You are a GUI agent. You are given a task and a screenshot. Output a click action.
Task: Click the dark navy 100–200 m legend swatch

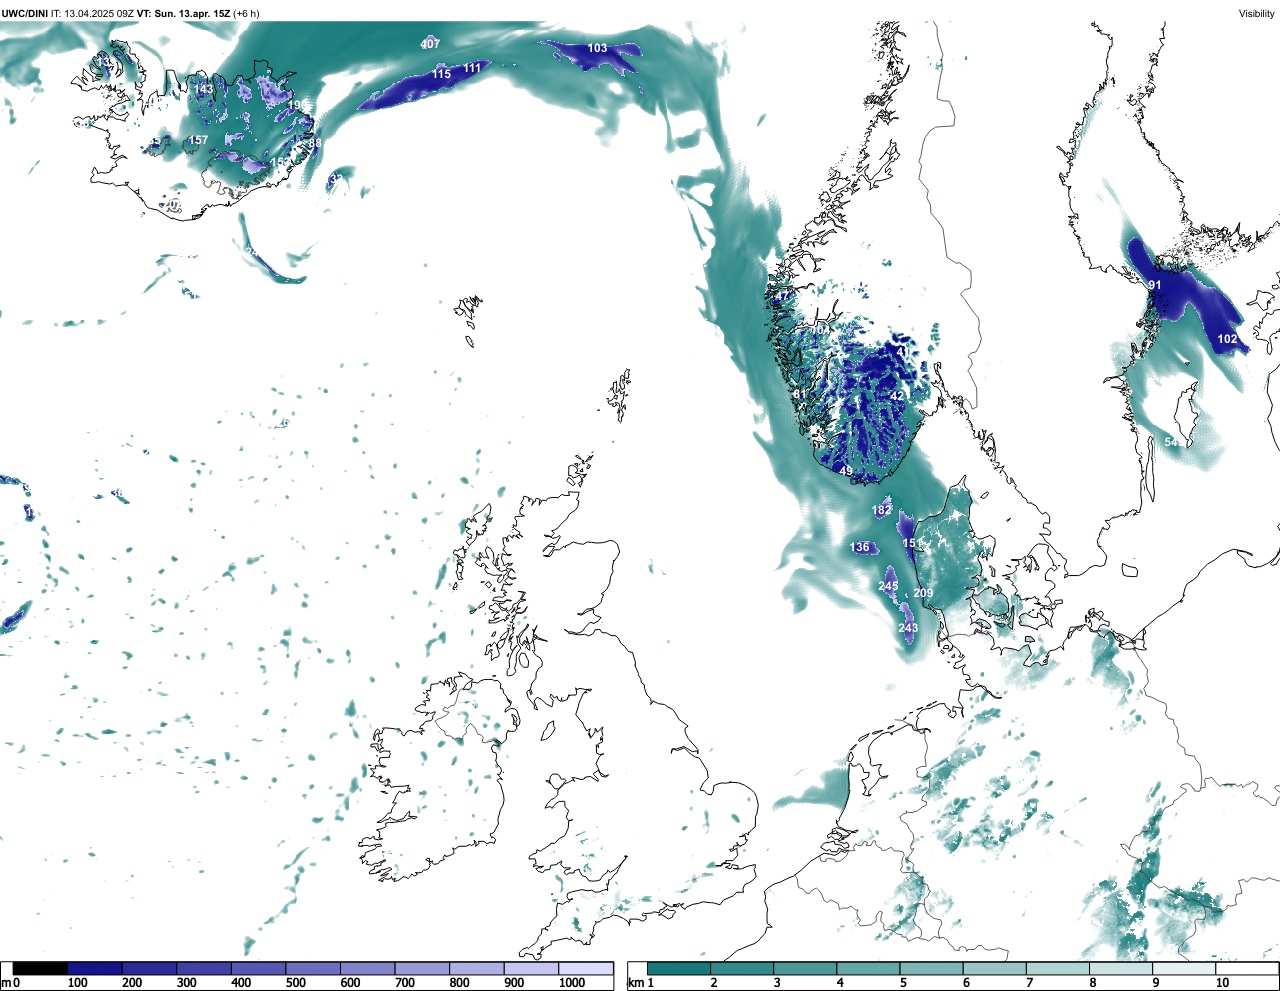(95, 968)
